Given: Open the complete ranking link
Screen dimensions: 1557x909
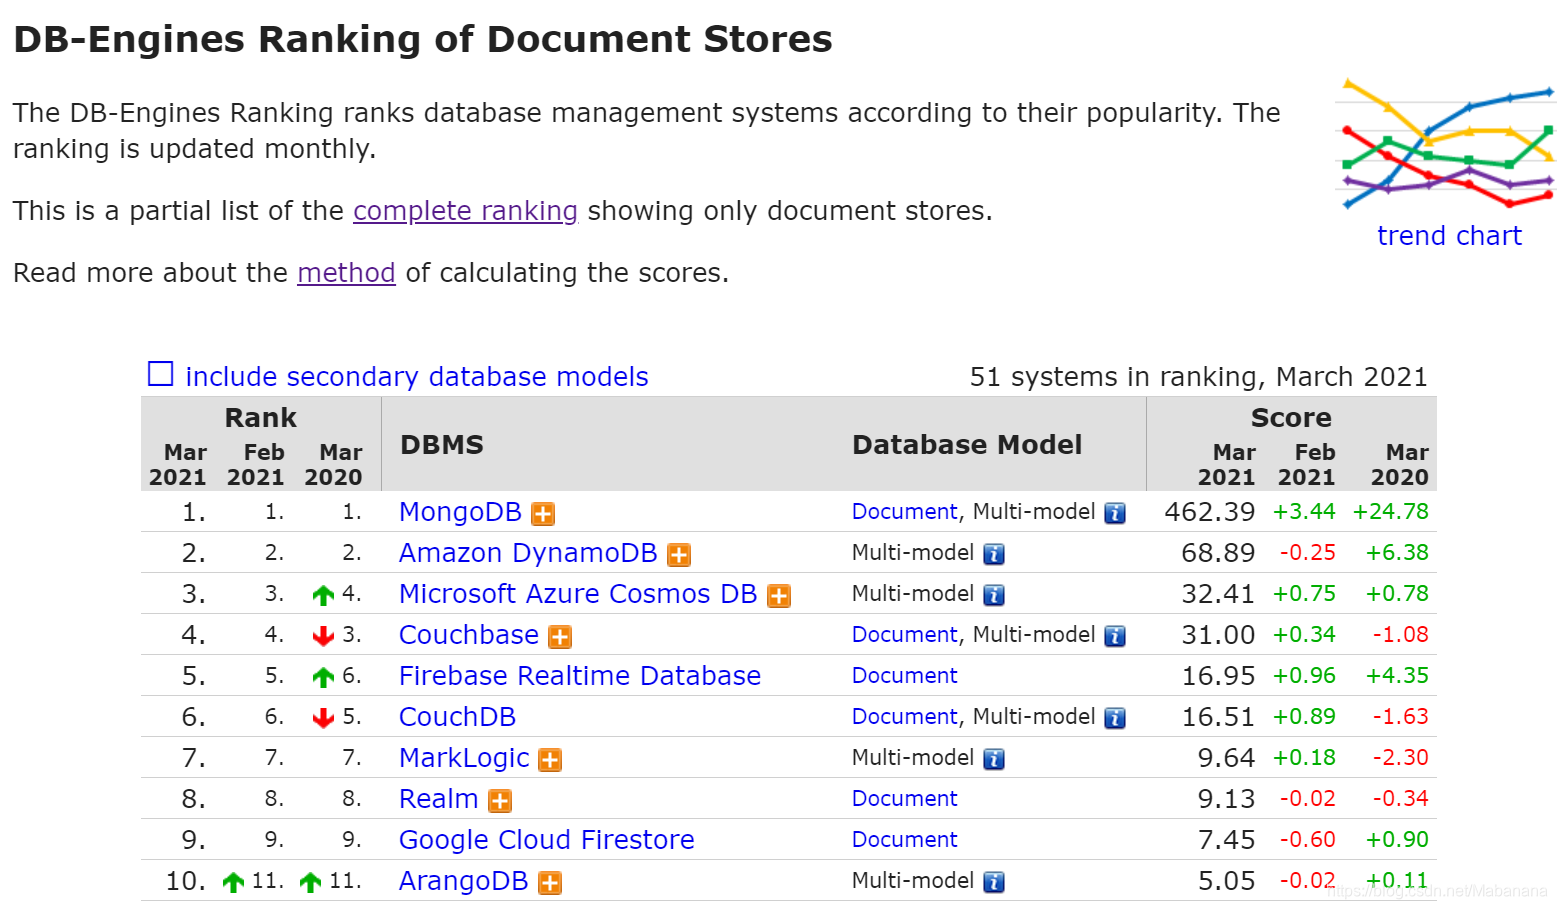Looking at the screenshot, I should [465, 211].
